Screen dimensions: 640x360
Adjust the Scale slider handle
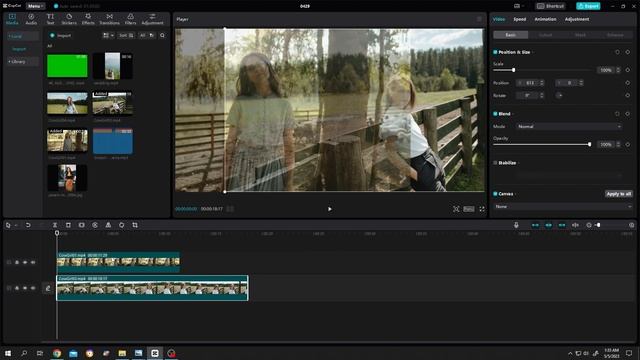[513, 70]
